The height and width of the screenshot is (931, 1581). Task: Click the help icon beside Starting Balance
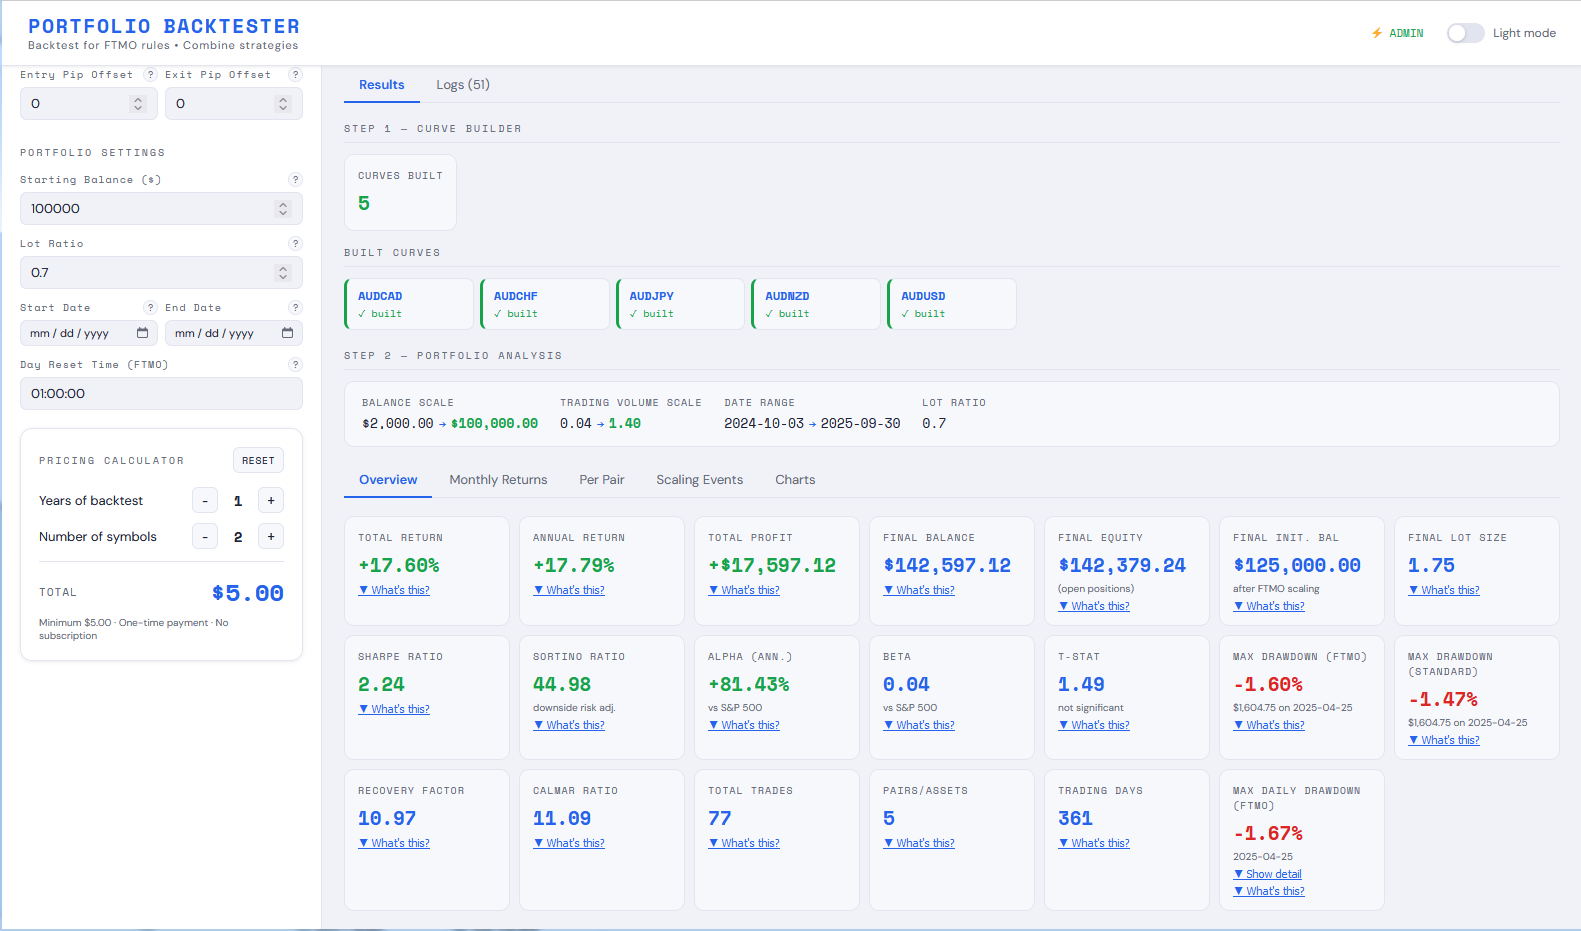point(295,180)
